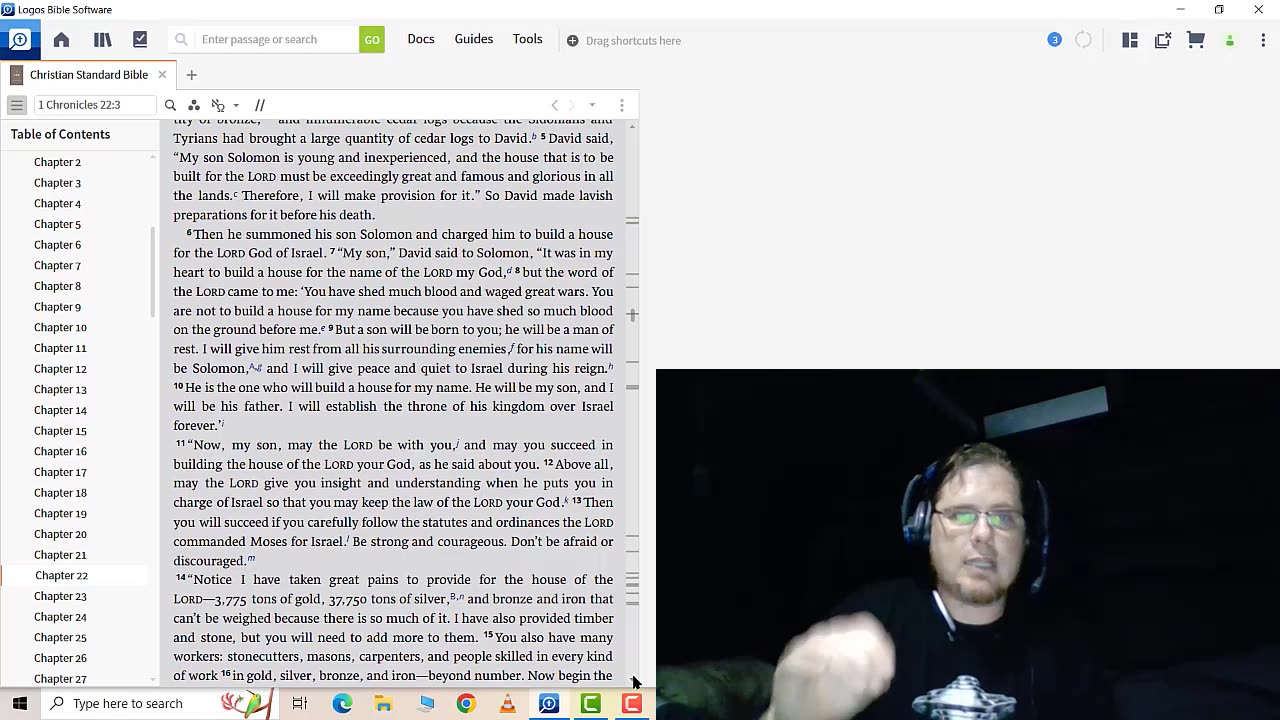This screenshot has width=1280, height=720.
Task: Open the navigation history dropdown arrow
Action: tap(592, 105)
